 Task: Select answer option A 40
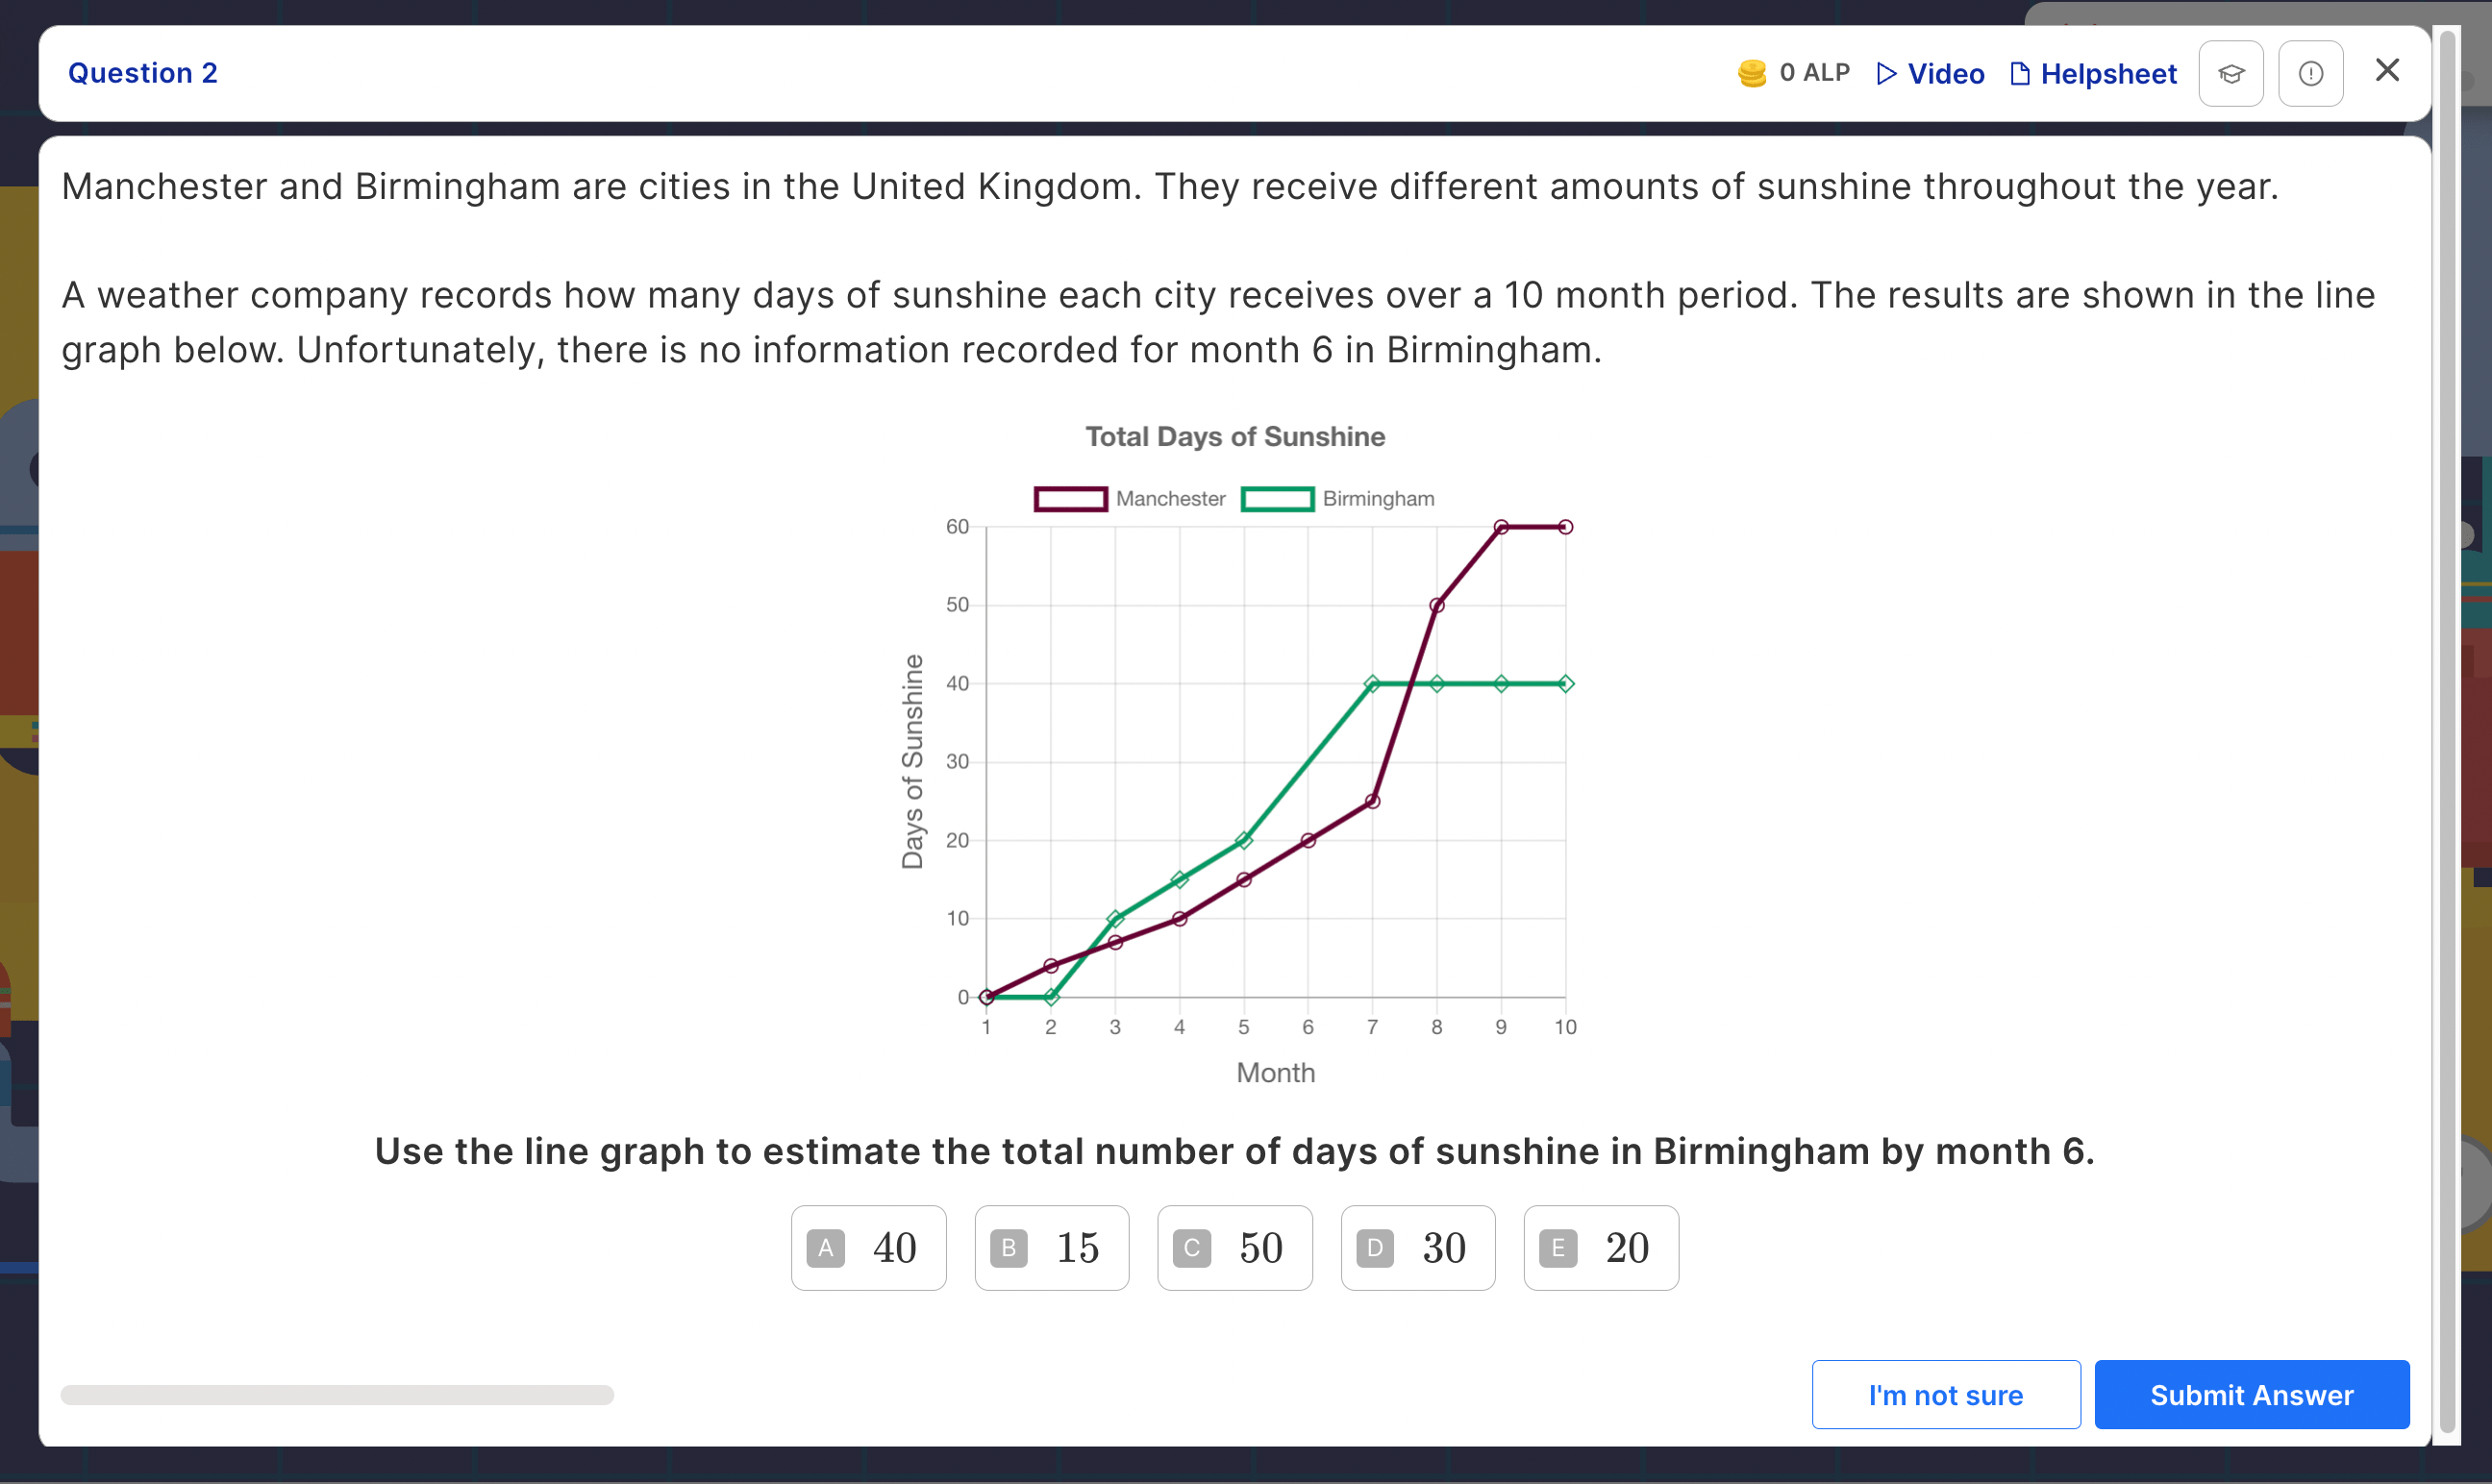868,1247
